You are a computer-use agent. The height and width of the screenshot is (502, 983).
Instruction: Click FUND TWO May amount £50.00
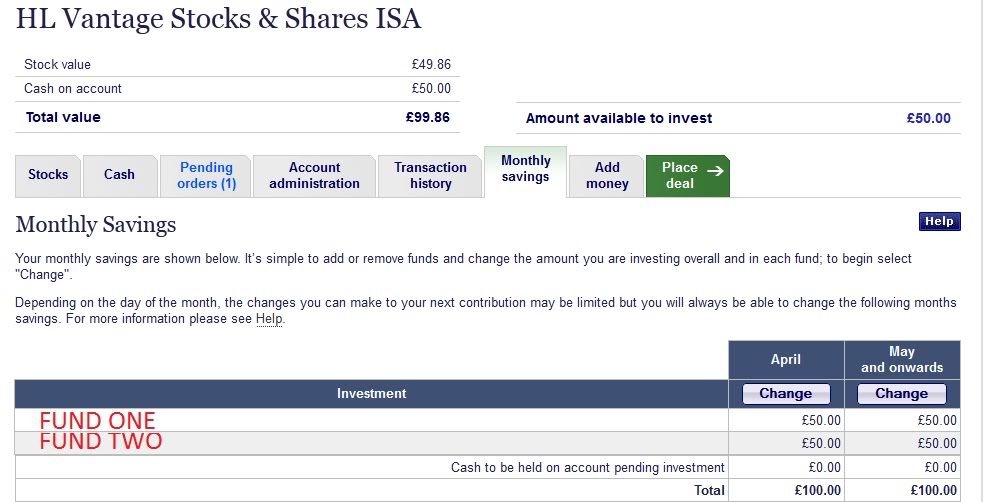937,443
